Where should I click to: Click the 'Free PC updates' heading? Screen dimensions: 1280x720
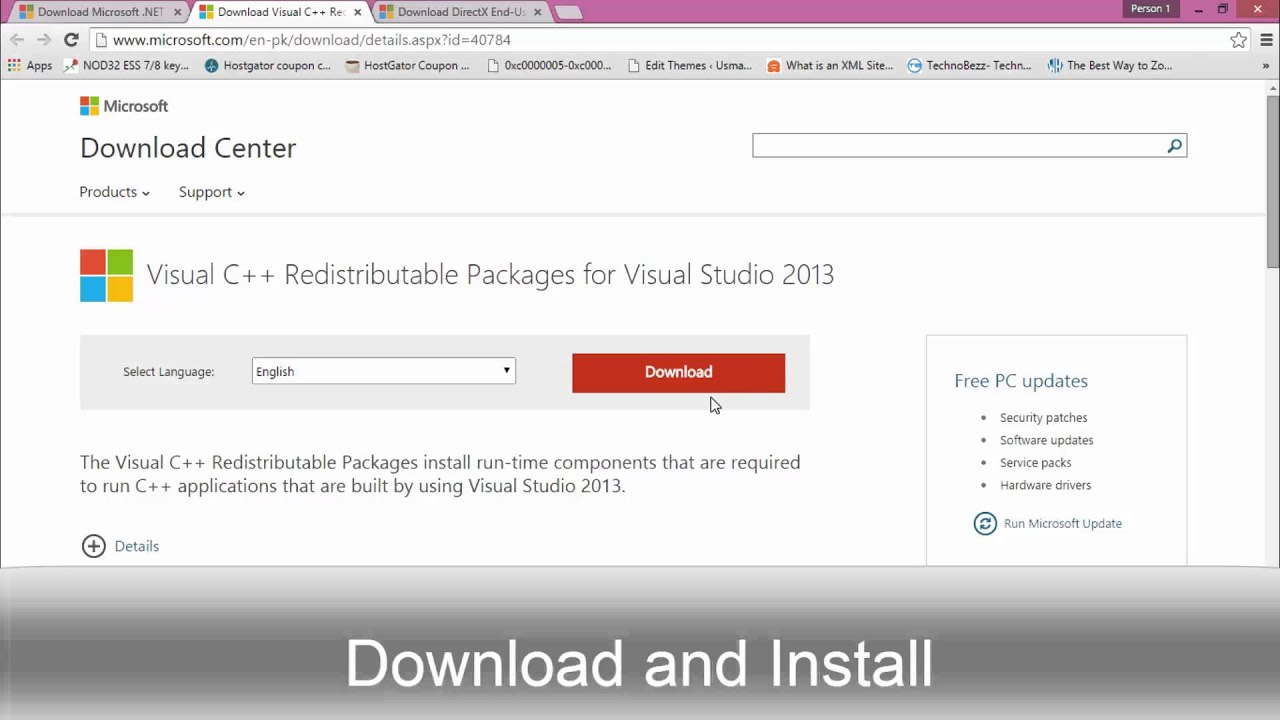point(1021,381)
